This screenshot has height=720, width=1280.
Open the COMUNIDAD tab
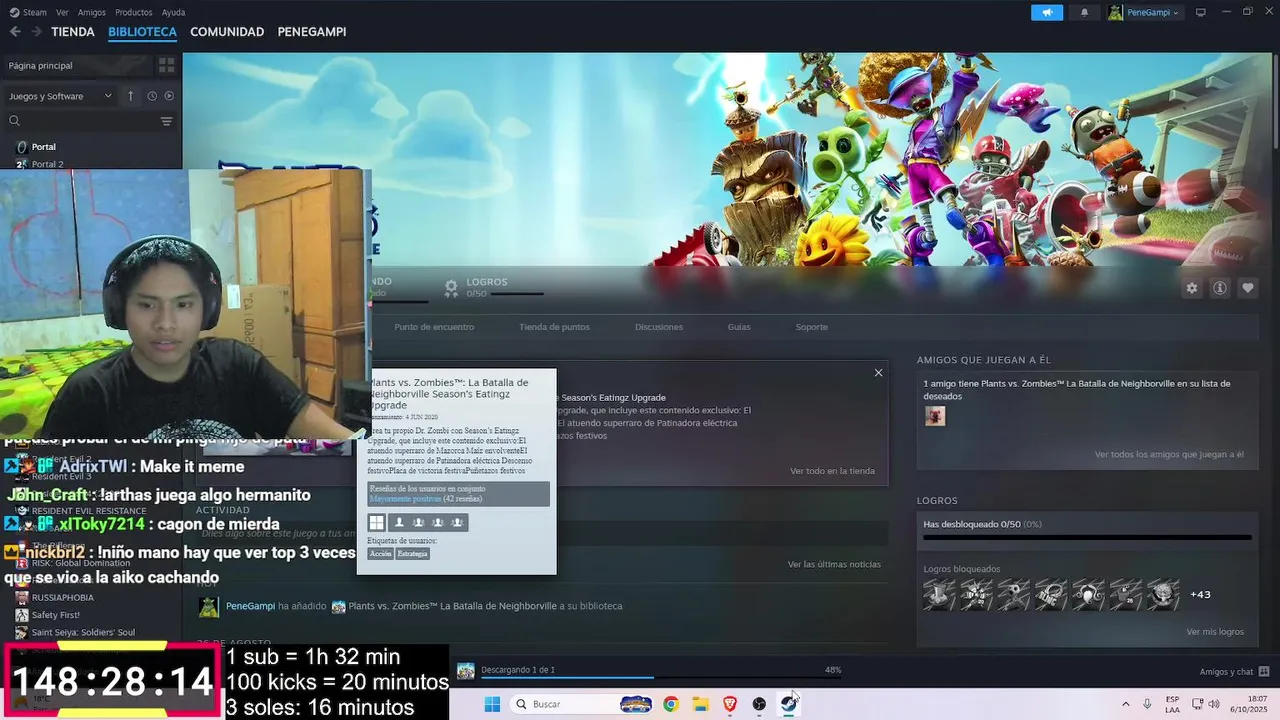click(227, 32)
